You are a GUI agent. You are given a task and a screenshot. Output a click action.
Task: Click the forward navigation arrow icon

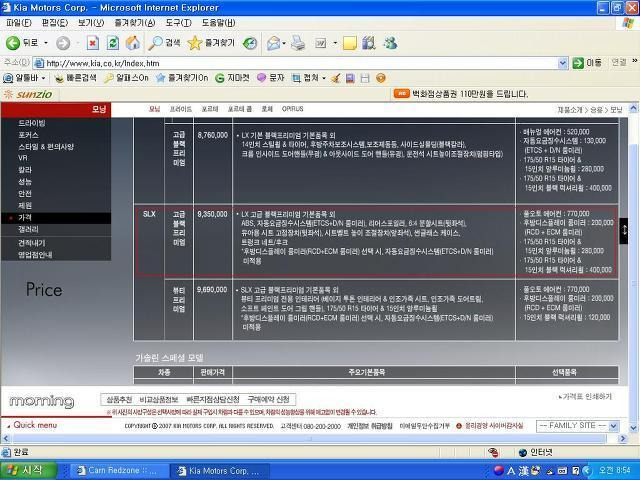[x=63, y=43]
